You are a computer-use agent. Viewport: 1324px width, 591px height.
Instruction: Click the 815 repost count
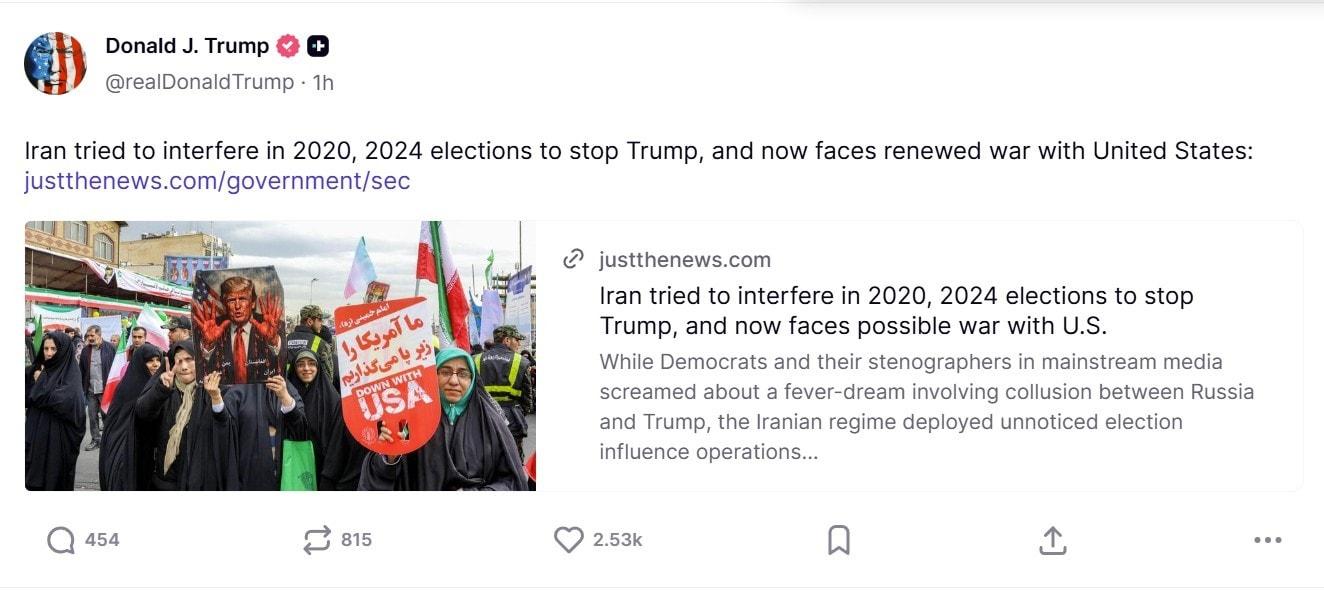coord(356,540)
